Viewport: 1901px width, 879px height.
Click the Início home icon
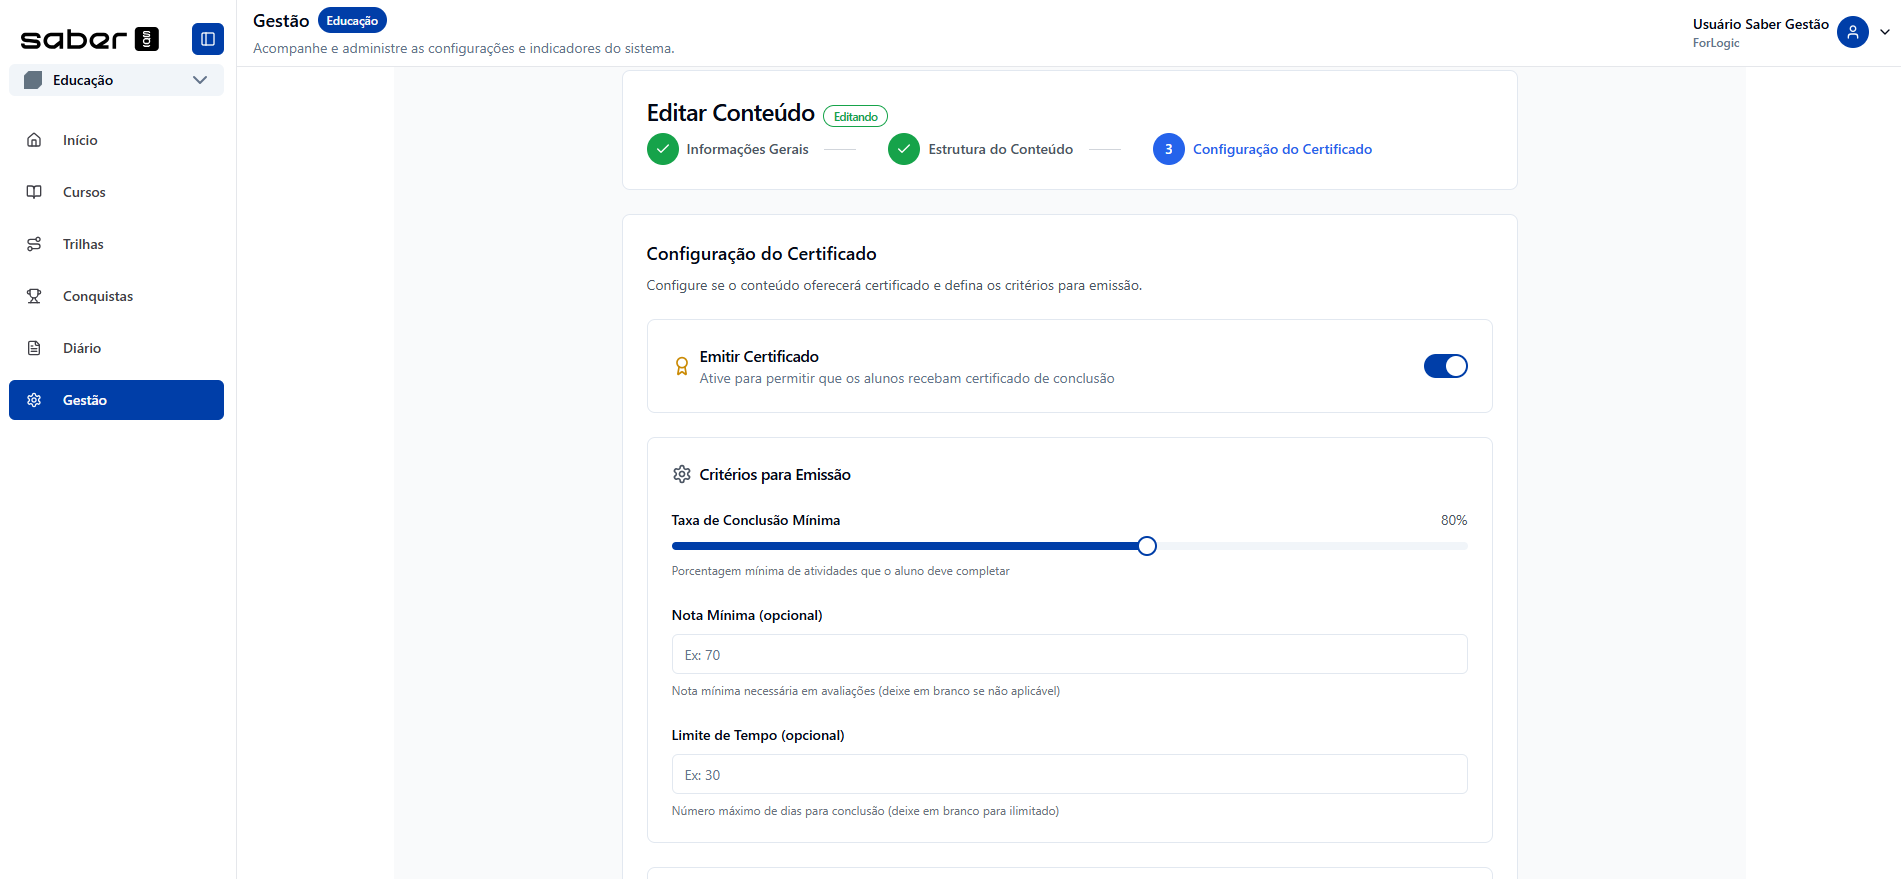(x=34, y=140)
